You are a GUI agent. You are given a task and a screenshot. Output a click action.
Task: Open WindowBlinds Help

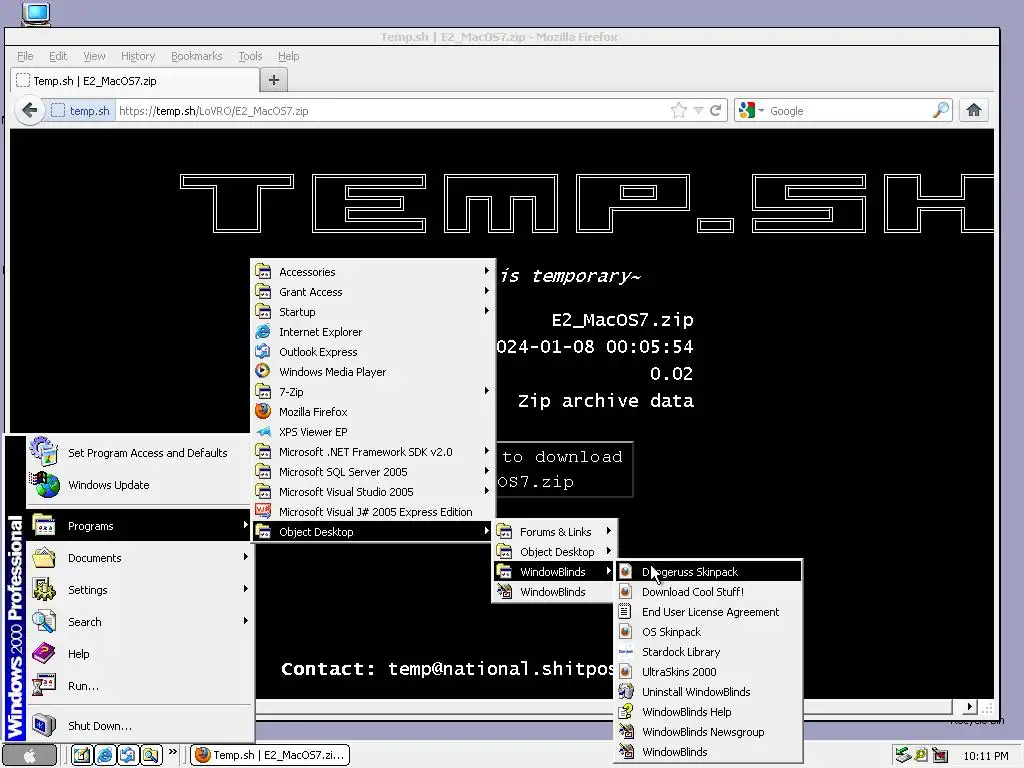click(x=709, y=712)
